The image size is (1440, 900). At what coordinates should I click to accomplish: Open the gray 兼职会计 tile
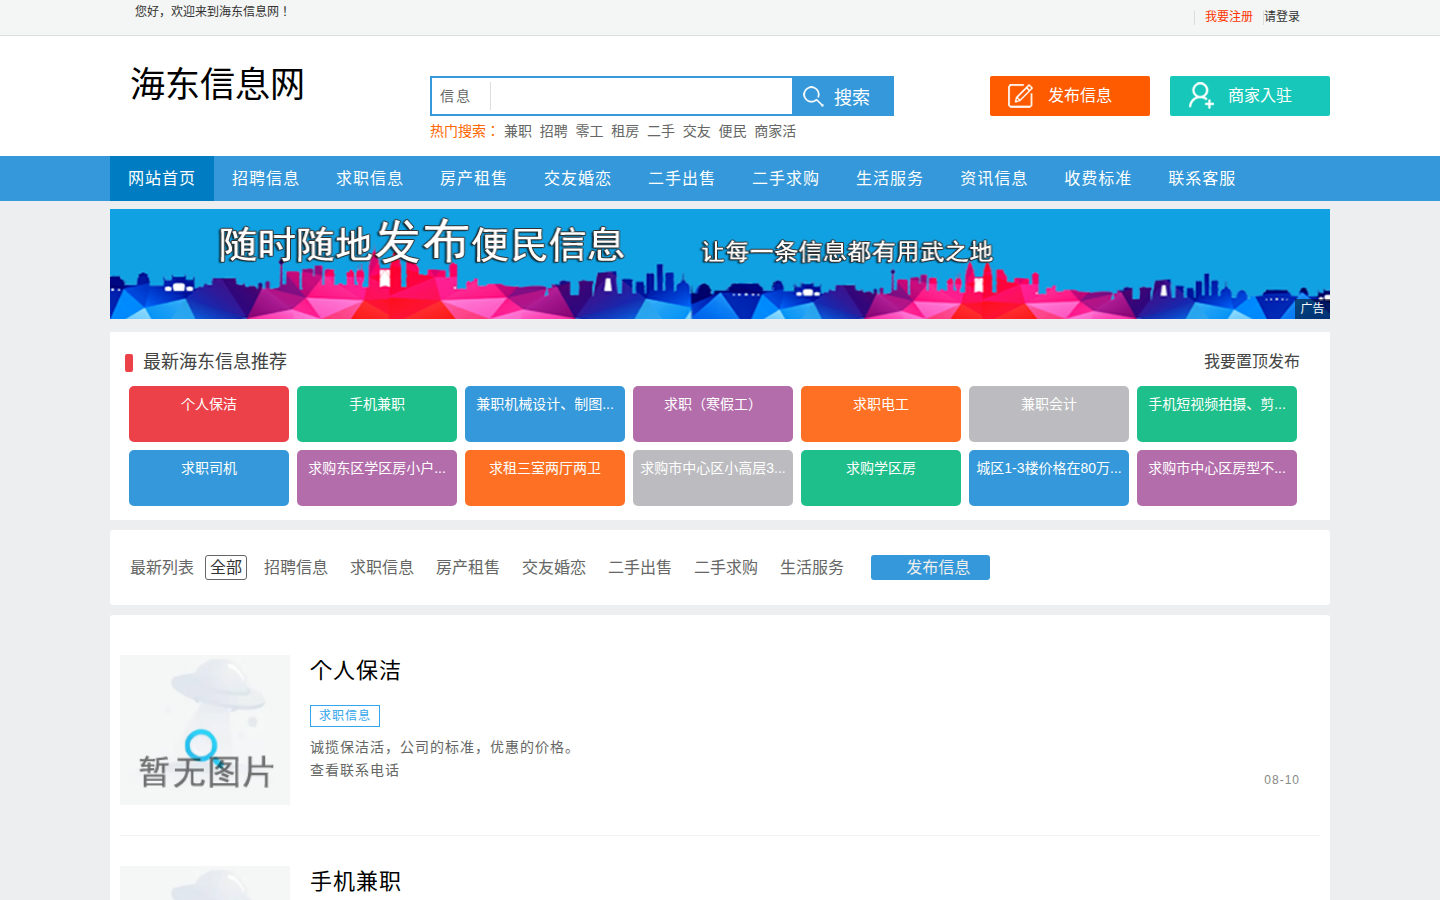coord(1049,414)
